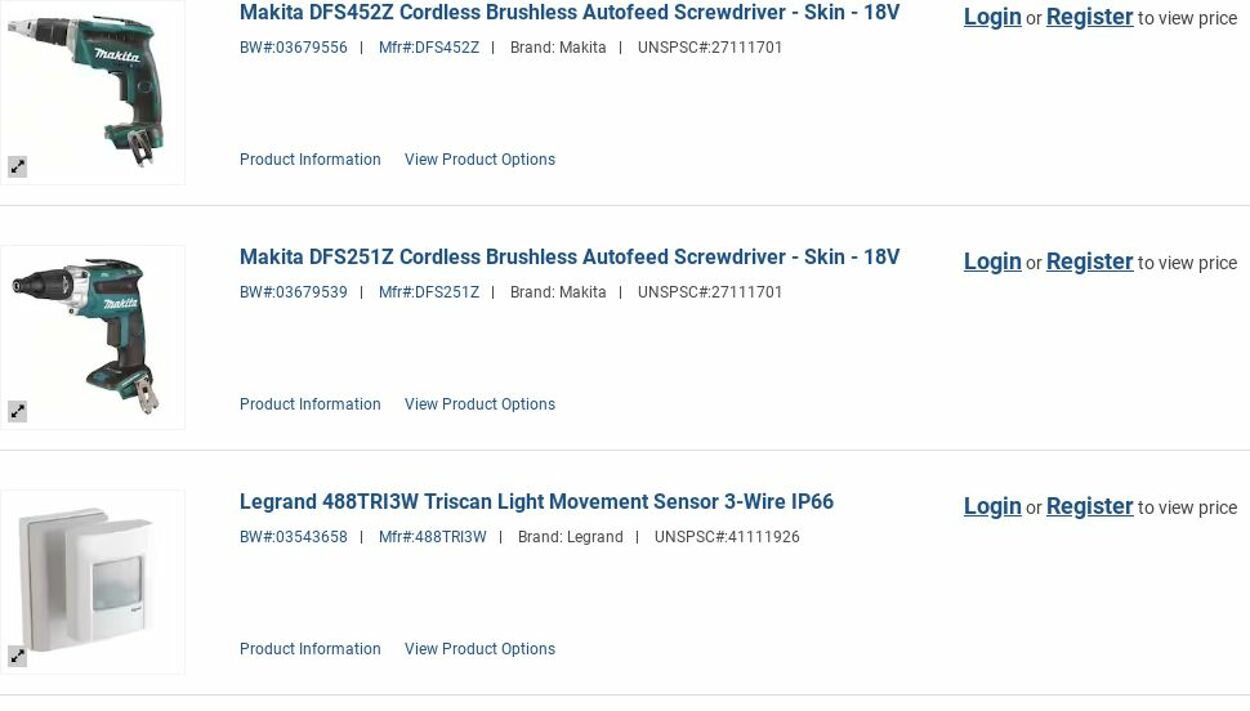The width and height of the screenshot is (1250, 711).
Task: Show Product Information for Legrand 488TRI3W
Action: pos(310,649)
